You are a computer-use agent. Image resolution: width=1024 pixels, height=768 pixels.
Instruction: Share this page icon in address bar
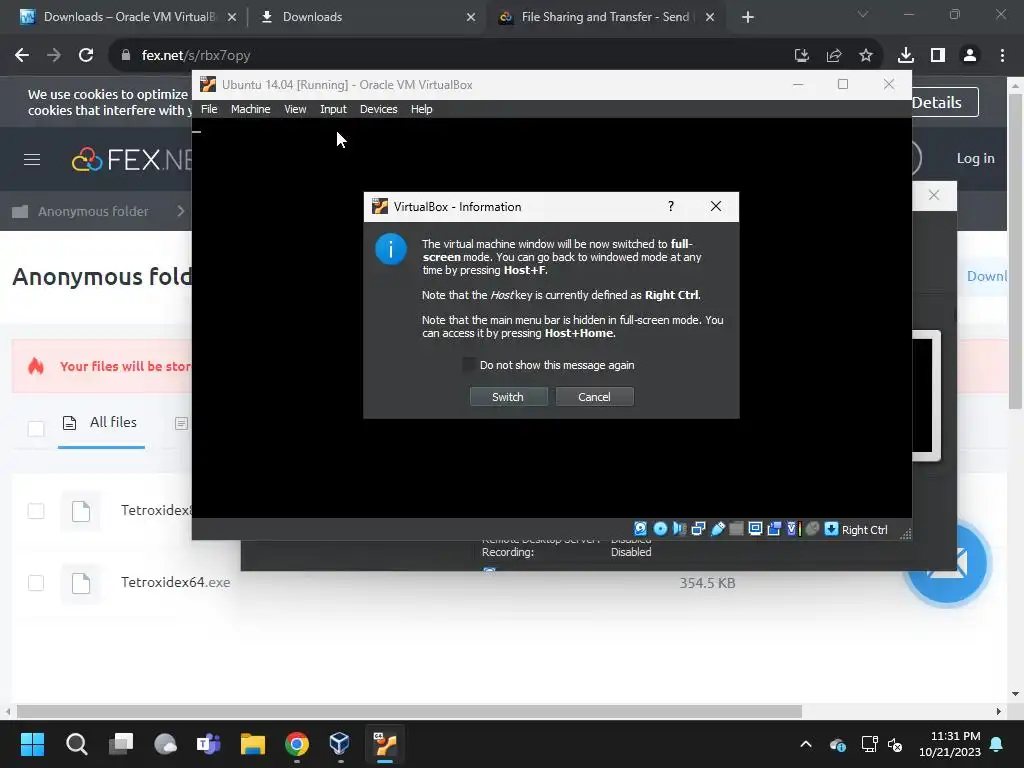click(x=834, y=56)
